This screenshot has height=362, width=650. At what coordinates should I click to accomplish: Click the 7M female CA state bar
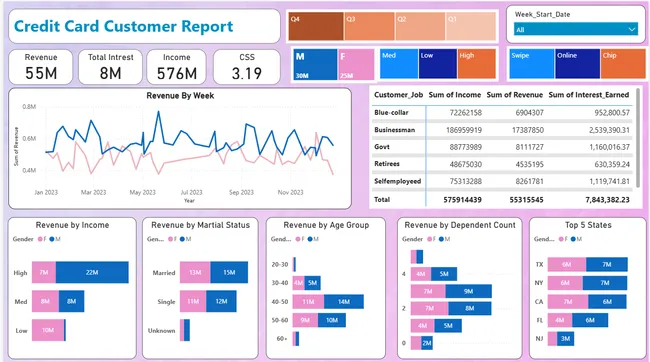click(x=568, y=301)
